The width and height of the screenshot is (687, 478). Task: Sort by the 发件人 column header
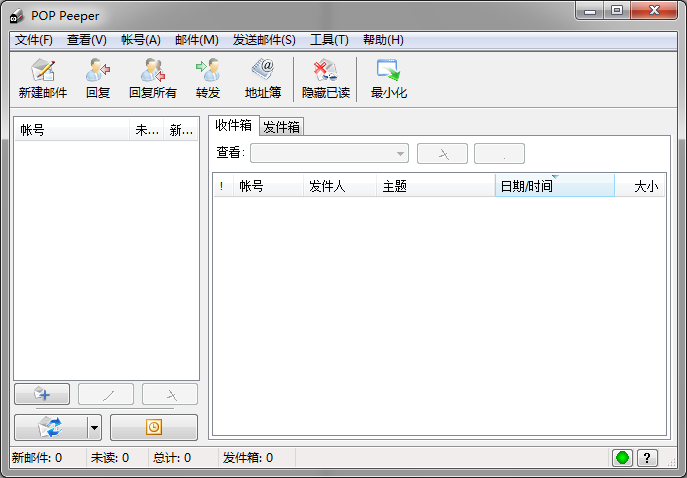(x=340, y=186)
